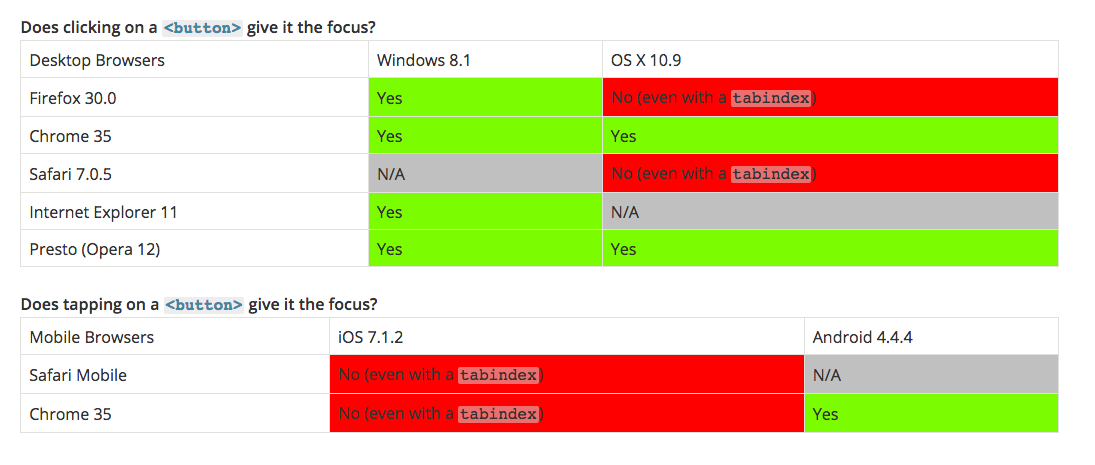1095x465 pixels.
Task: Select the iOS 7.1.2 column header
Action: (x=567, y=337)
